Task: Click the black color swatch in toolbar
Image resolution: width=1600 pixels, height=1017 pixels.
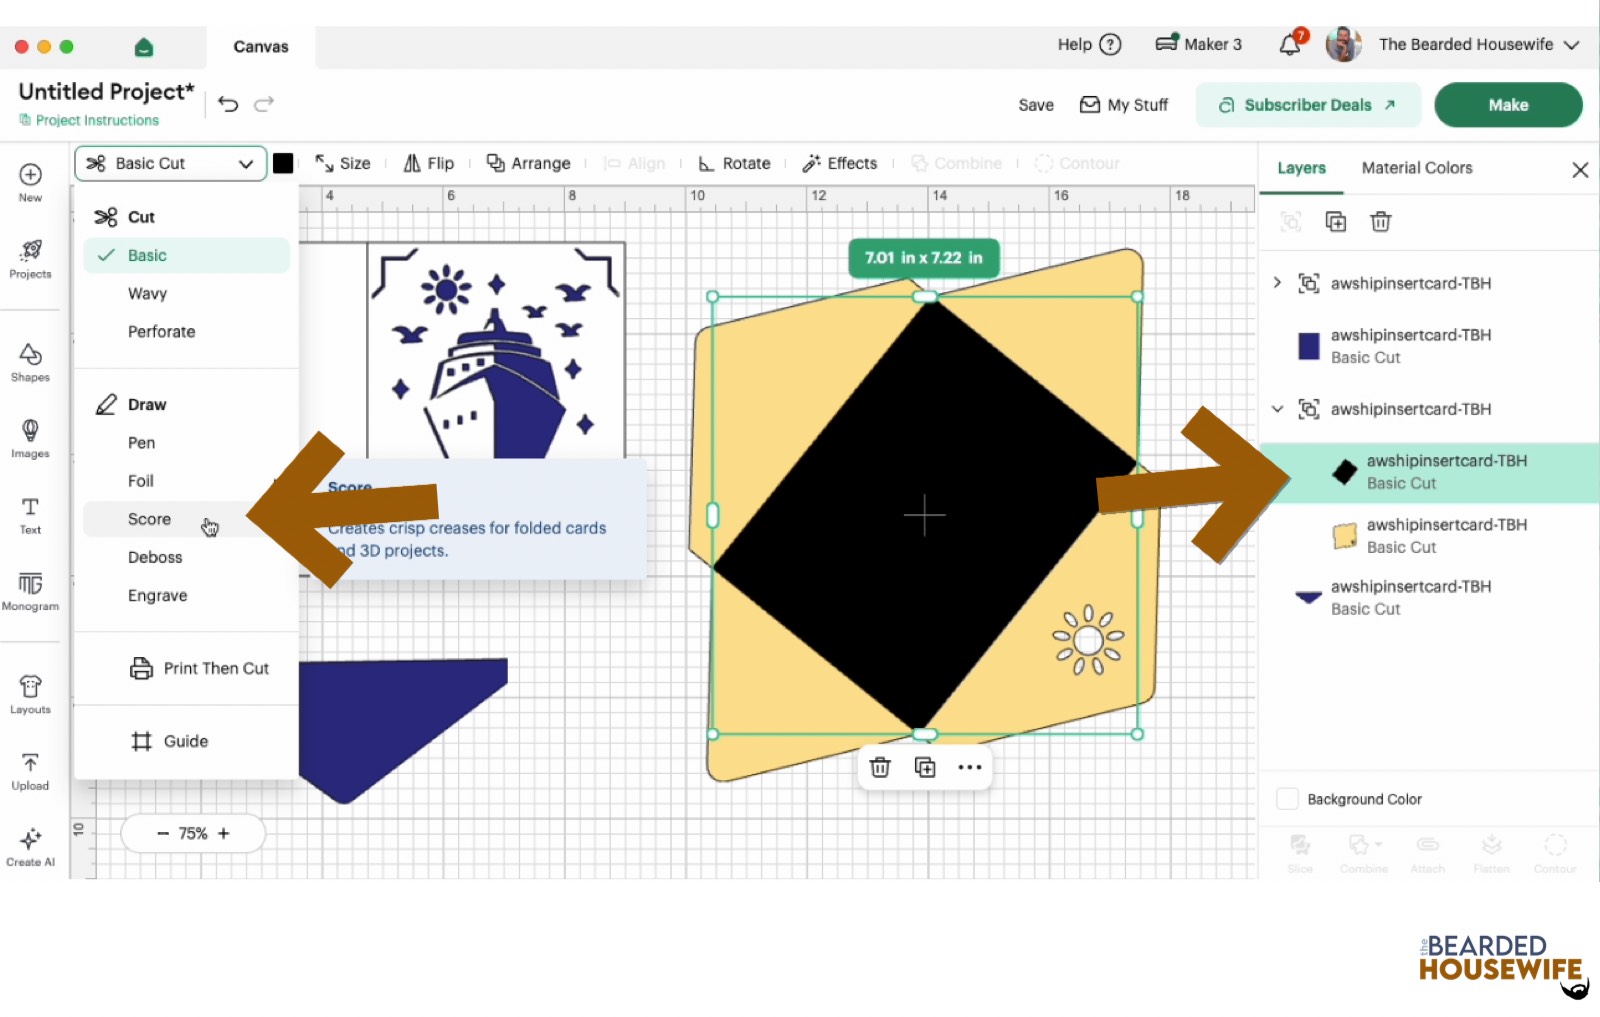Action: pyautogui.click(x=283, y=163)
